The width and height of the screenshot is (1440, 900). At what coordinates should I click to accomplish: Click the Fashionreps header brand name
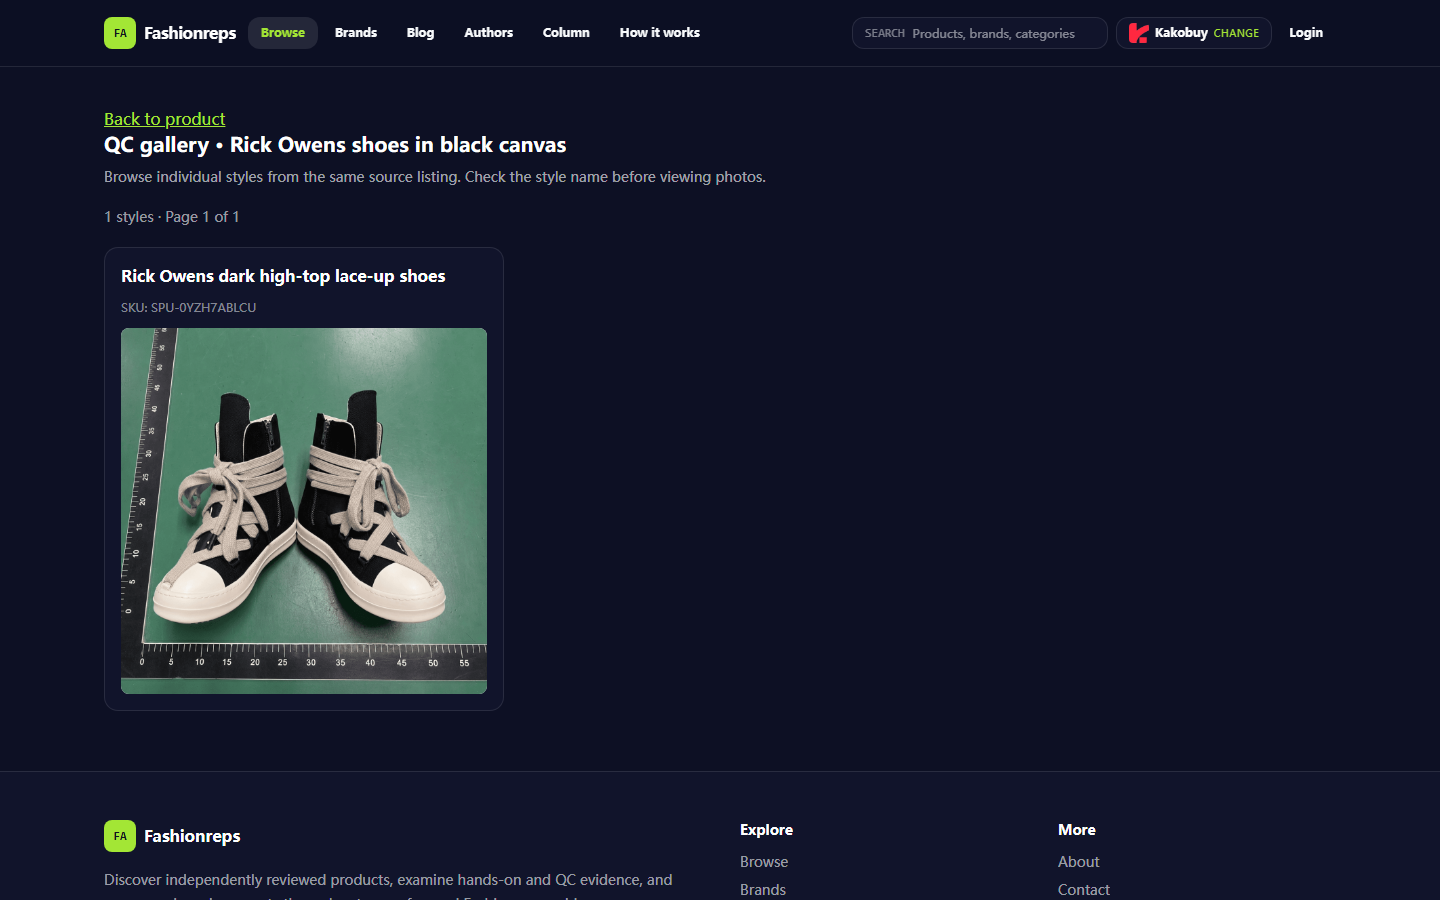pyautogui.click(x=190, y=33)
